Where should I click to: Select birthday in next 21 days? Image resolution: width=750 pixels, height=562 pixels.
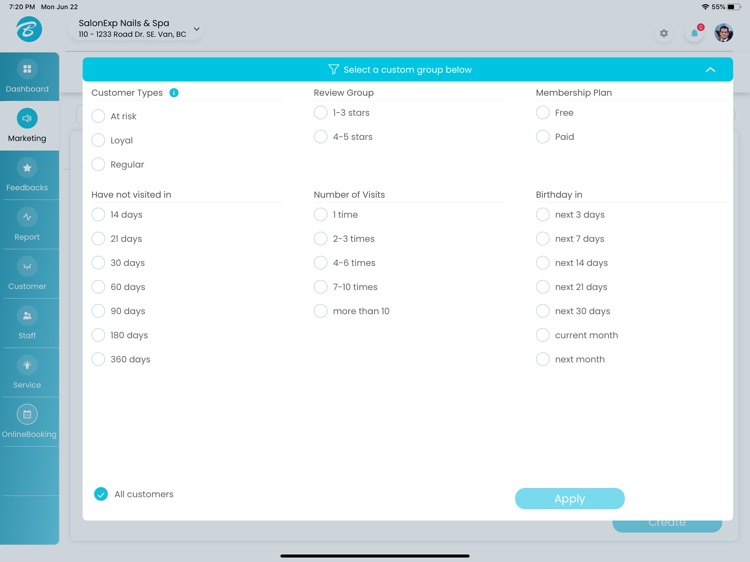click(543, 287)
